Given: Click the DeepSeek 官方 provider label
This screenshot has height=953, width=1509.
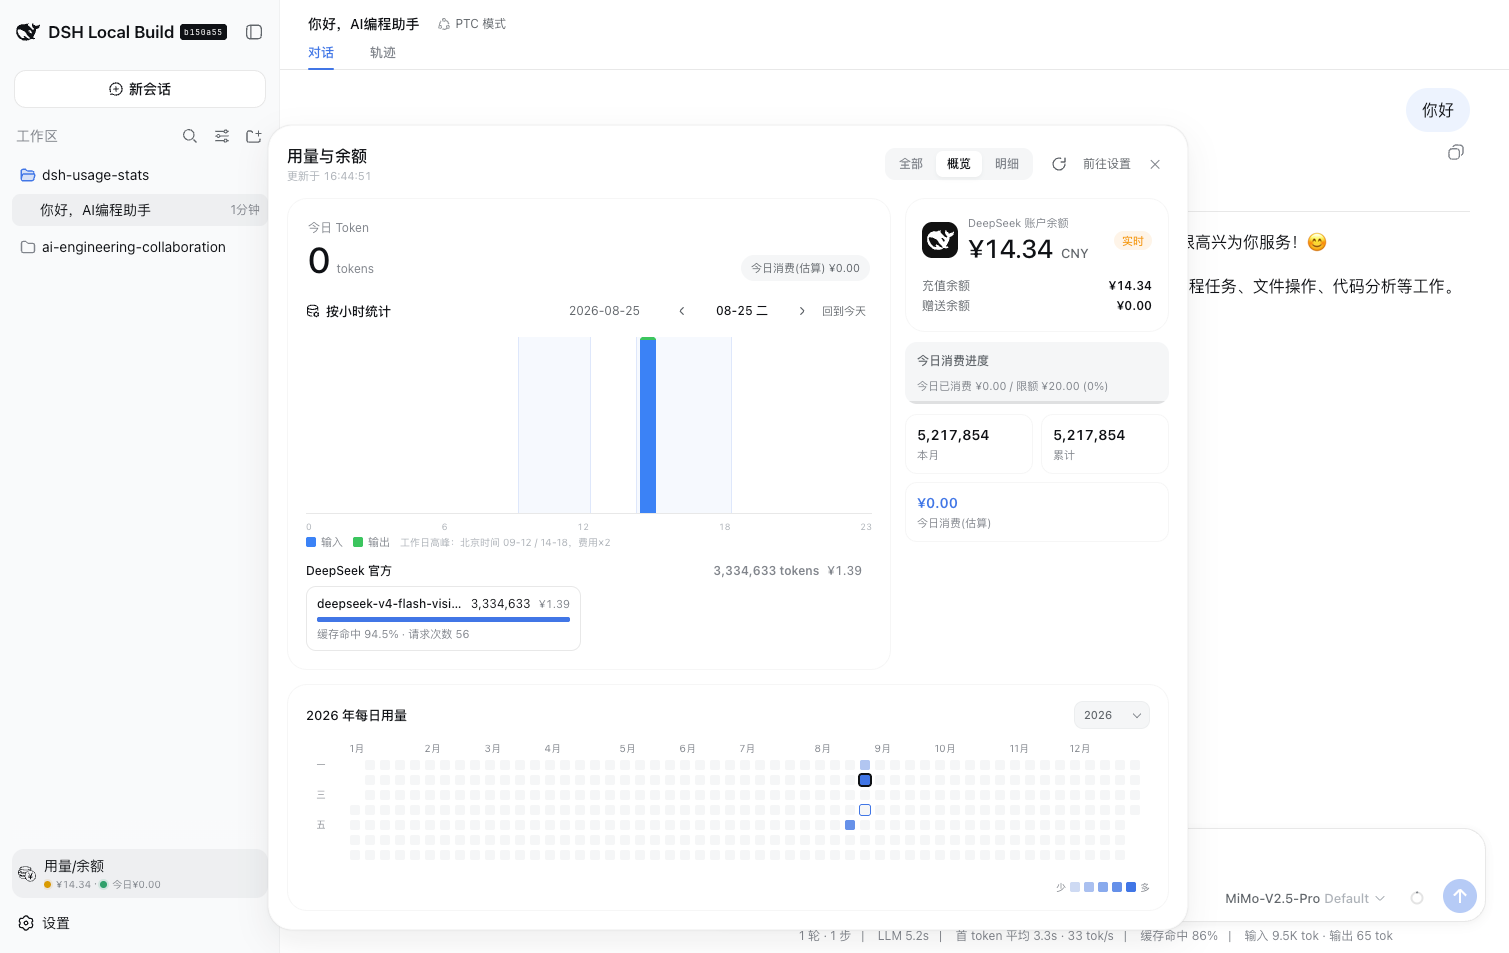Looking at the screenshot, I should point(349,571).
